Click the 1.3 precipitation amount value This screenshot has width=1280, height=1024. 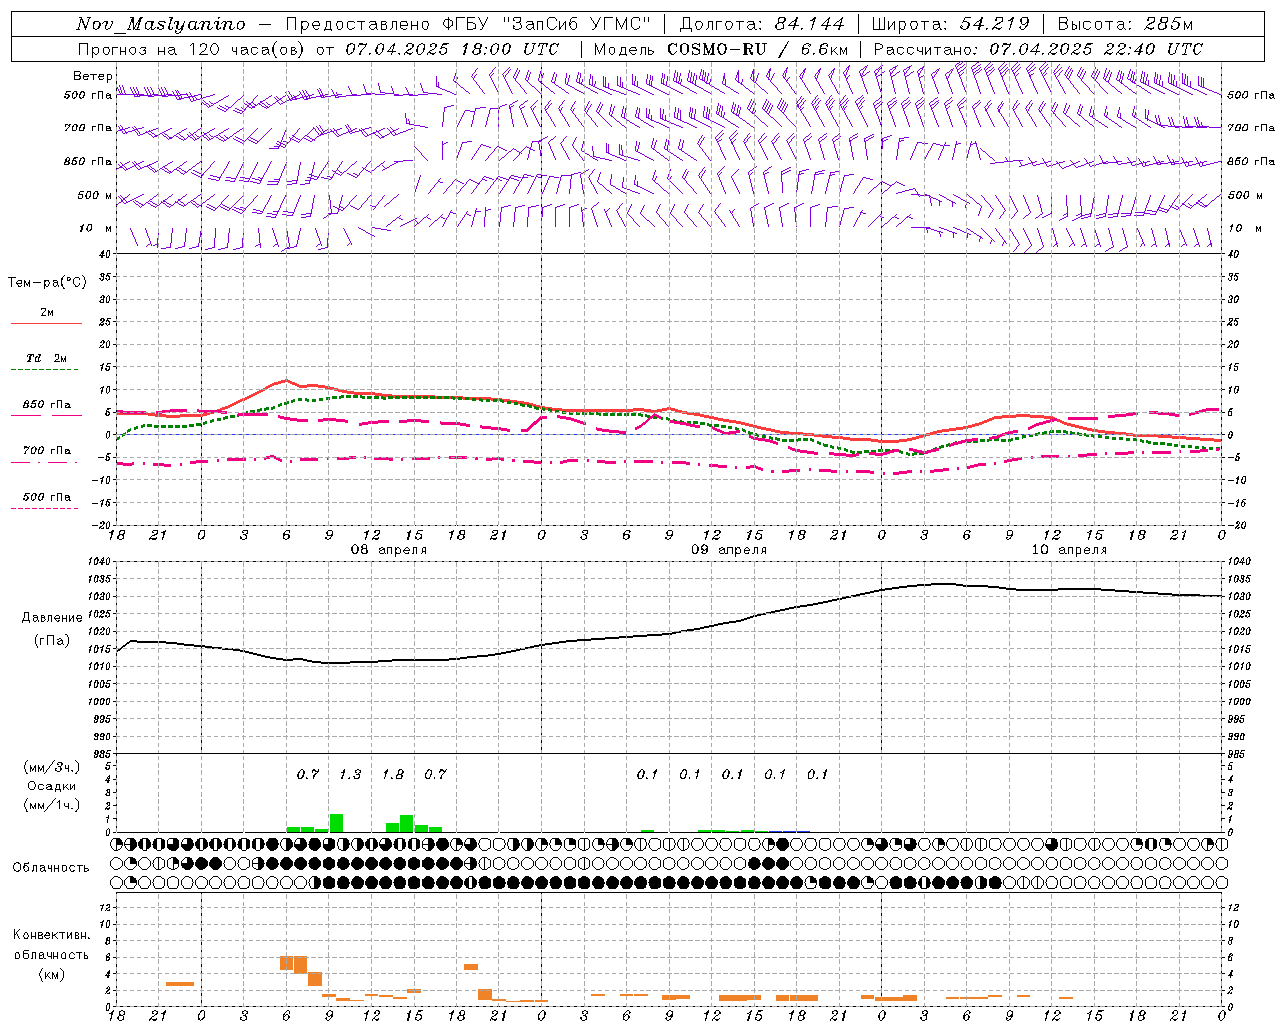click(x=350, y=774)
